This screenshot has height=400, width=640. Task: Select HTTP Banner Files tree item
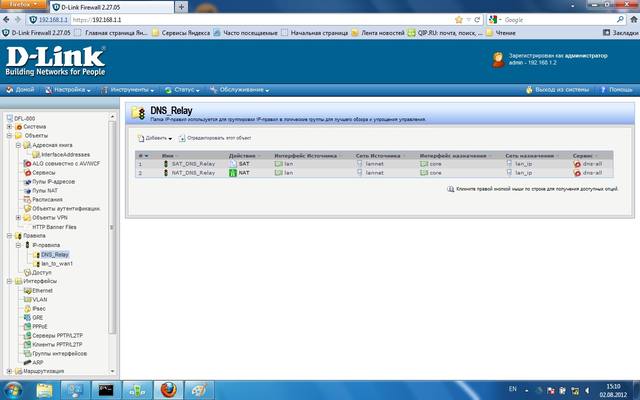point(54,227)
